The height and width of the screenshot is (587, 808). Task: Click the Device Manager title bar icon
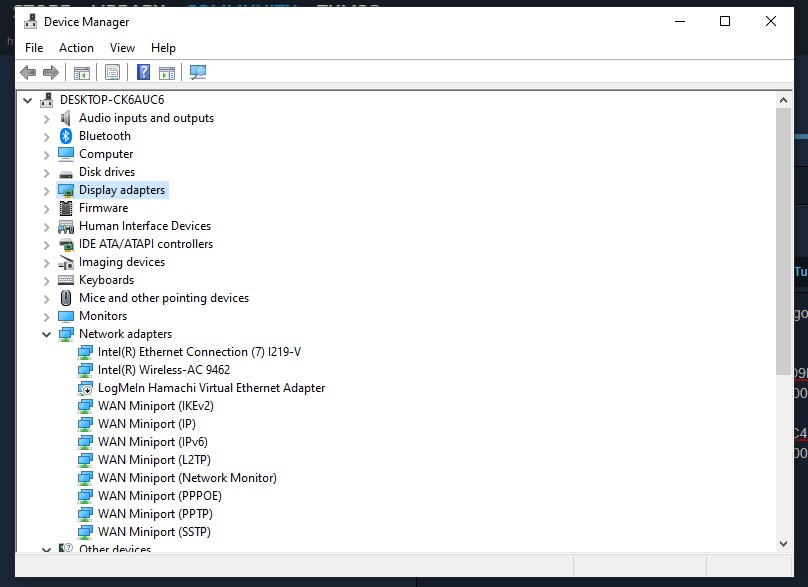tap(30, 22)
